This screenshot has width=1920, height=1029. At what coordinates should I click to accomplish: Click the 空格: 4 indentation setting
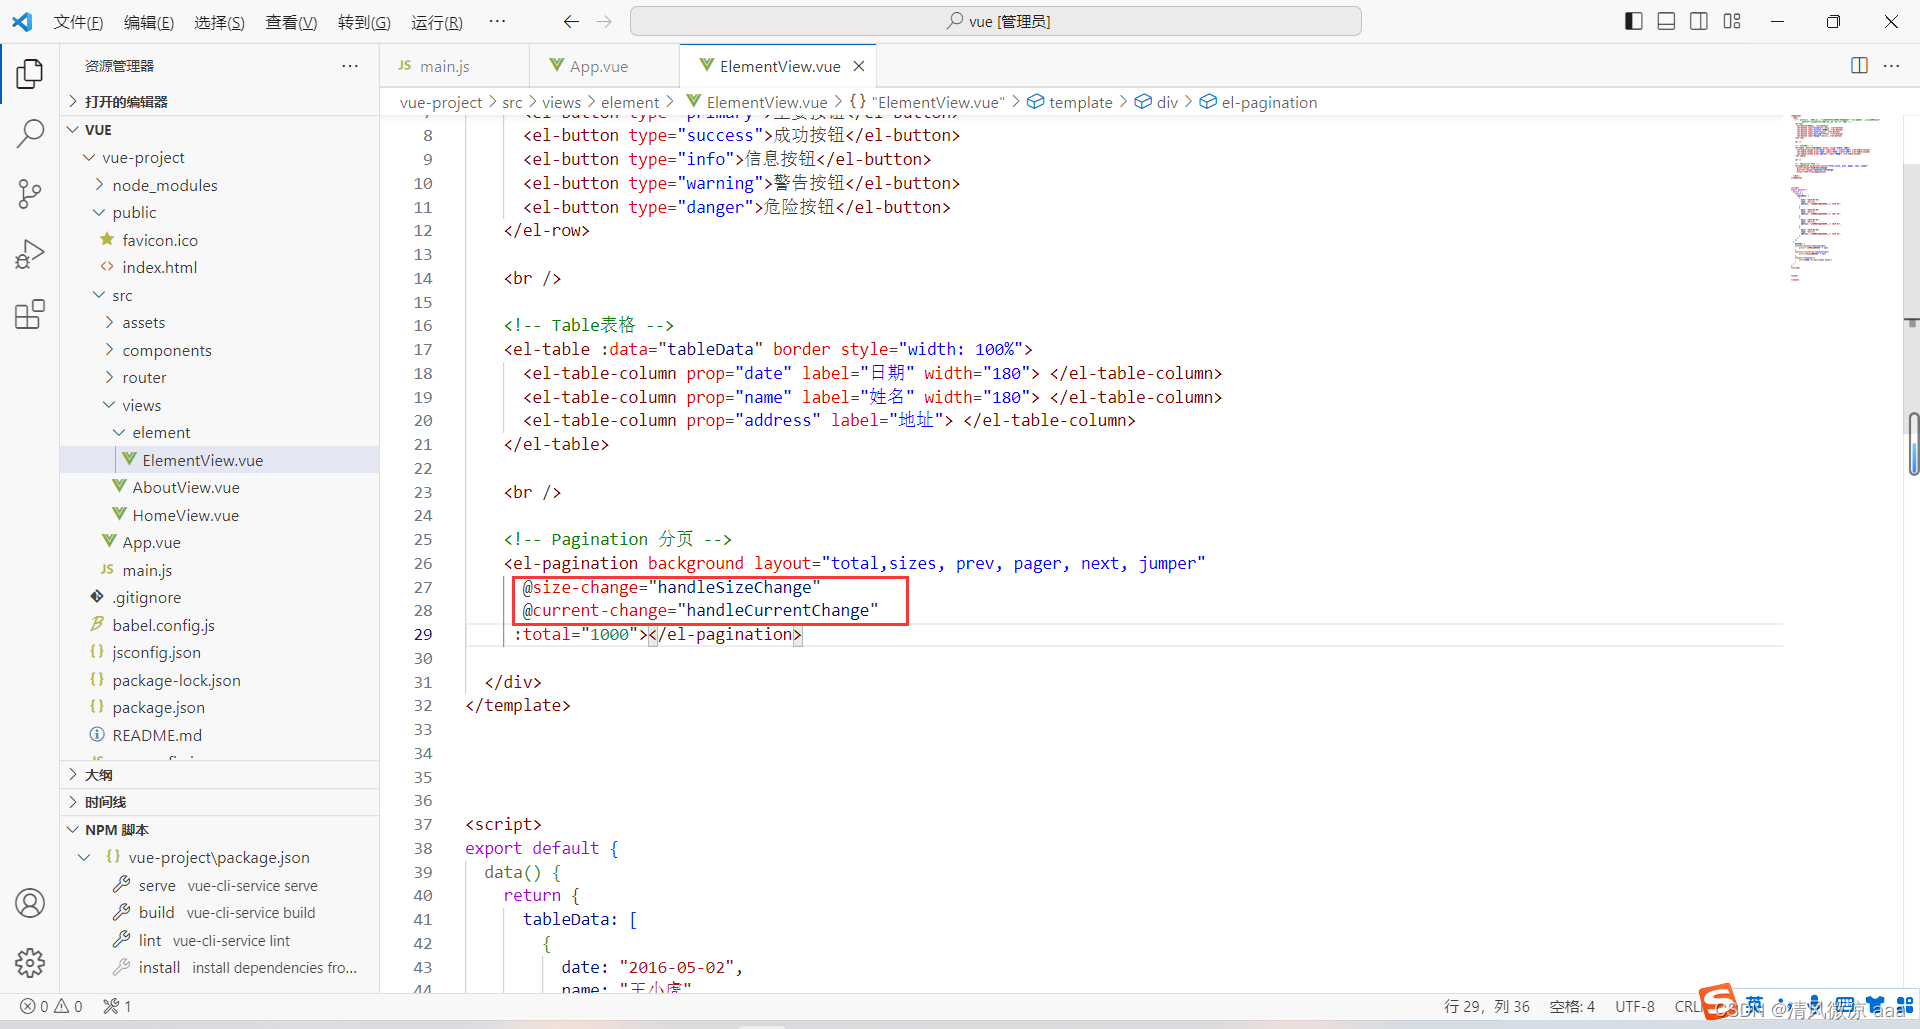click(1572, 1007)
